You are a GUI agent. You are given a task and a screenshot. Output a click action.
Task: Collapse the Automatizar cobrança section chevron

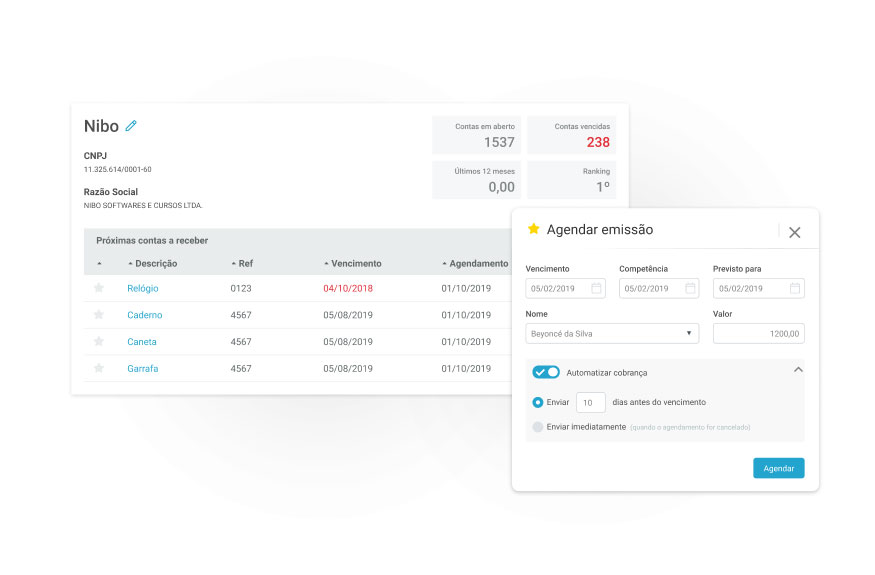798,370
